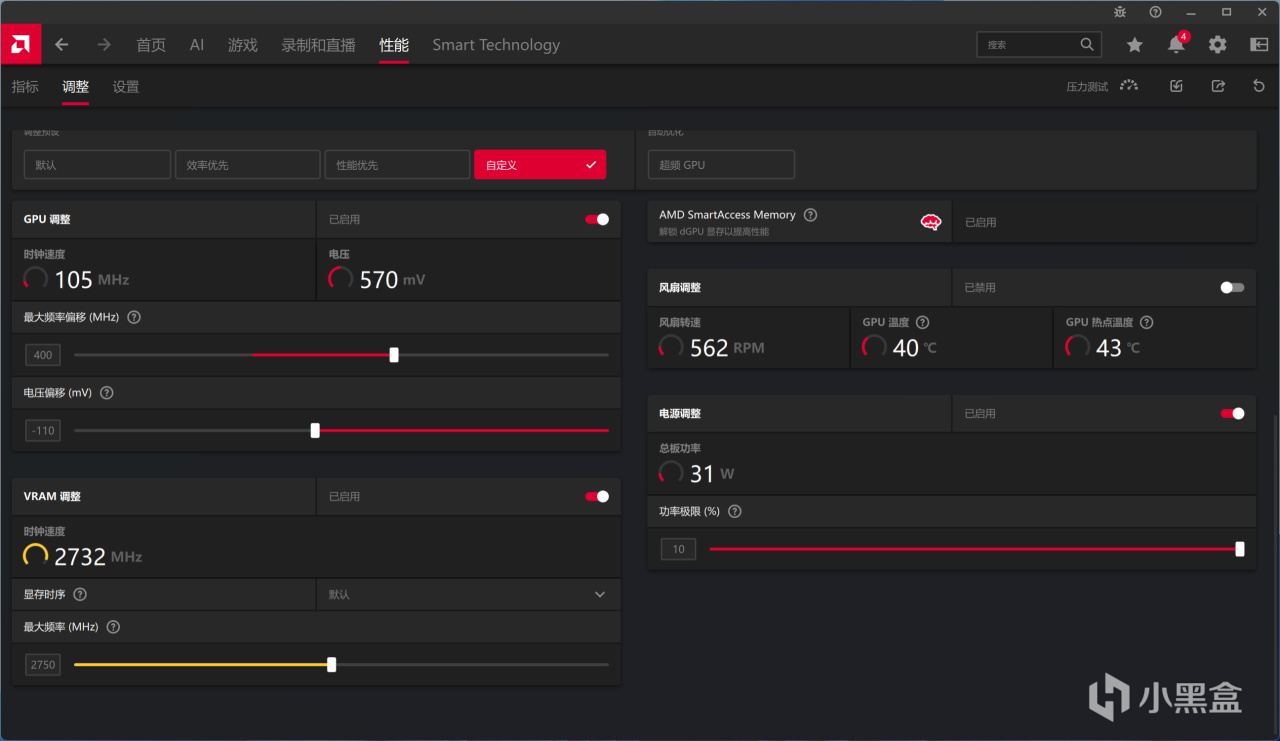Click the 电压偏移 slider handle

315,430
